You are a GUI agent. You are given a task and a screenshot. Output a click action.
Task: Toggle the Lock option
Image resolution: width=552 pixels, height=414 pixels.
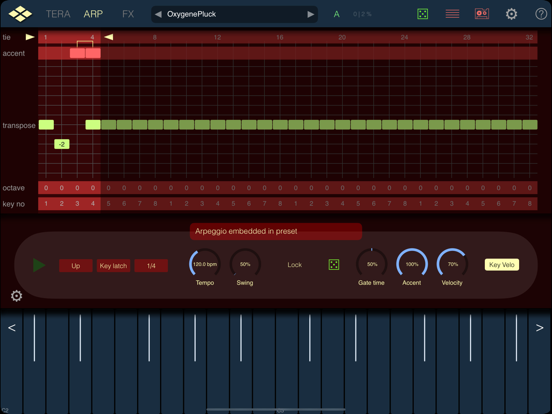[x=295, y=265]
